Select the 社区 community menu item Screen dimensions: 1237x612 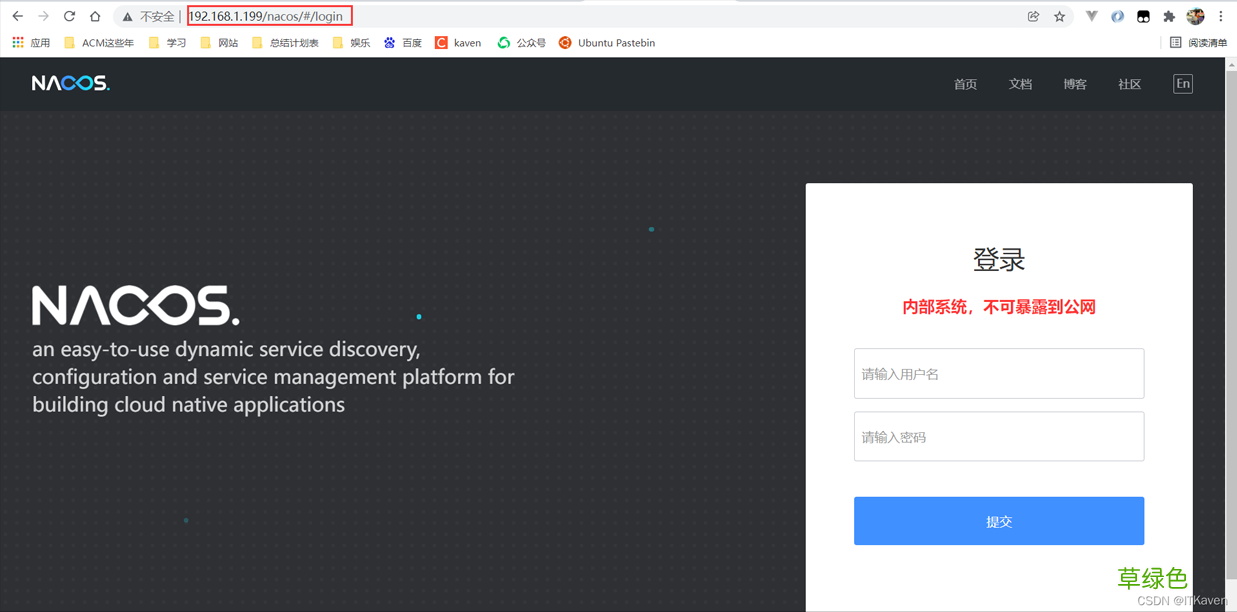pyautogui.click(x=1129, y=83)
